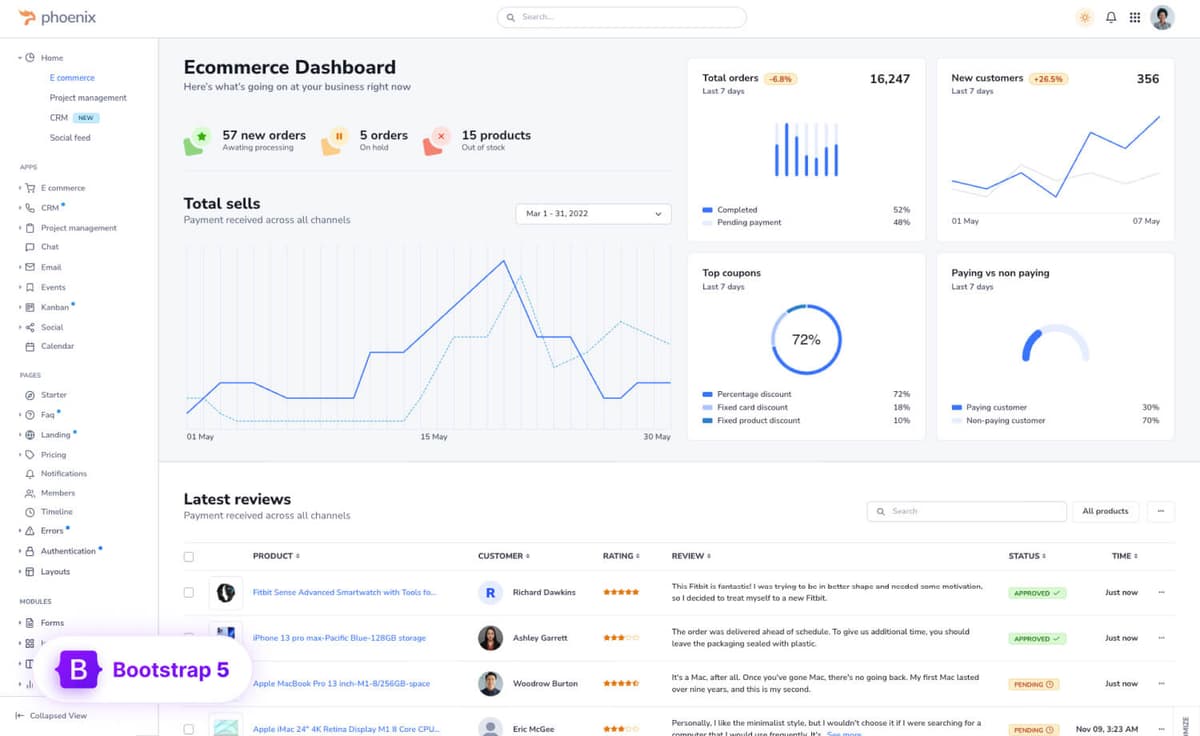Click the Phoenix logo in header
1200x736 pixels.
tap(57, 18)
